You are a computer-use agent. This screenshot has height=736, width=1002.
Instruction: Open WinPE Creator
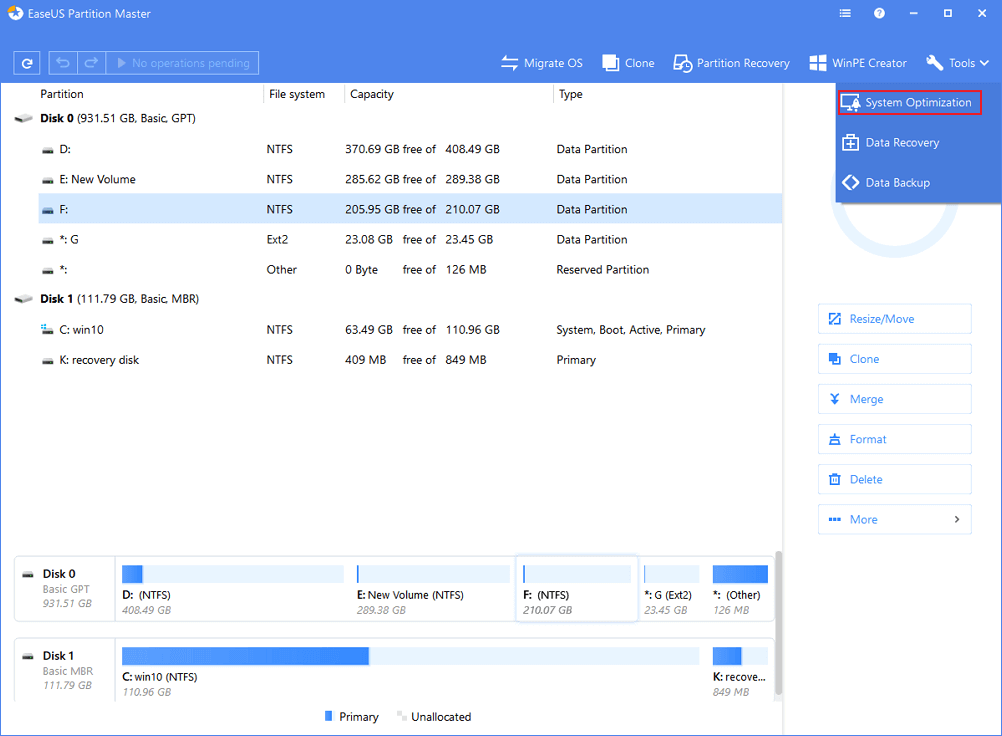coord(858,63)
